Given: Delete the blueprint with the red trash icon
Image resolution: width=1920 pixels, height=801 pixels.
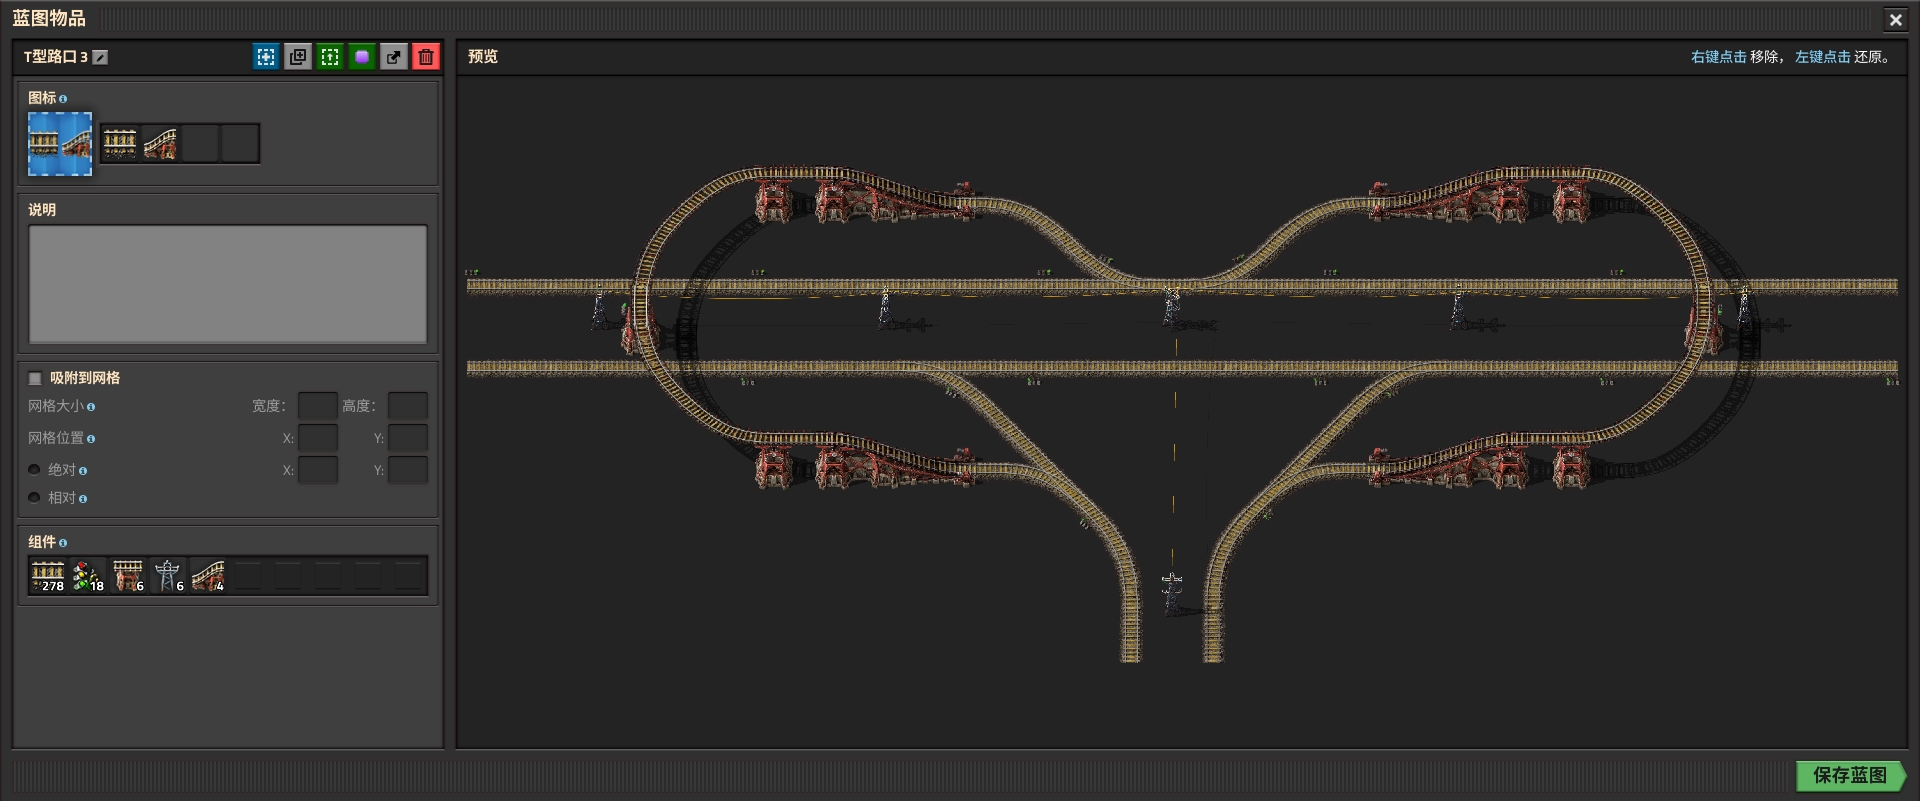Looking at the screenshot, I should (x=426, y=57).
